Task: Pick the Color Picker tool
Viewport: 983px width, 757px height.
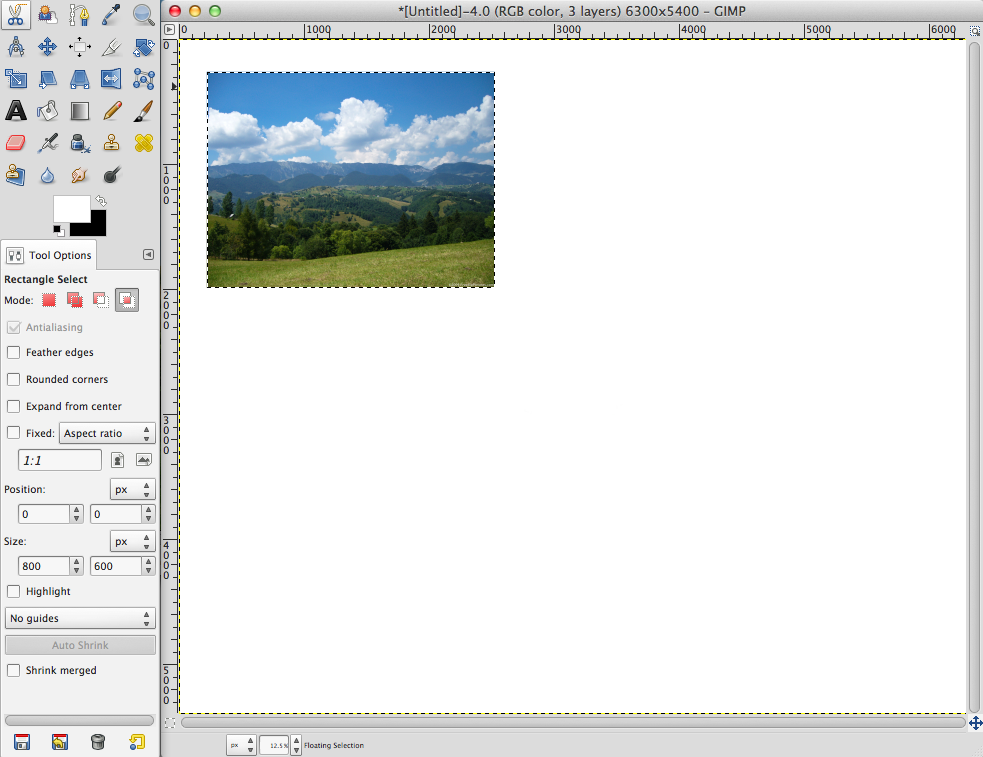Action: click(112, 14)
